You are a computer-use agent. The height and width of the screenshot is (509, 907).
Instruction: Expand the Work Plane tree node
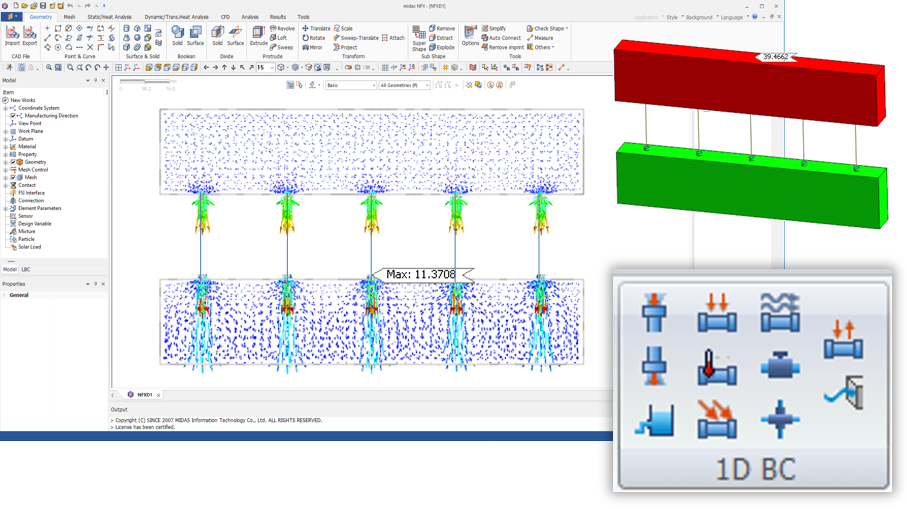[x=5, y=131]
